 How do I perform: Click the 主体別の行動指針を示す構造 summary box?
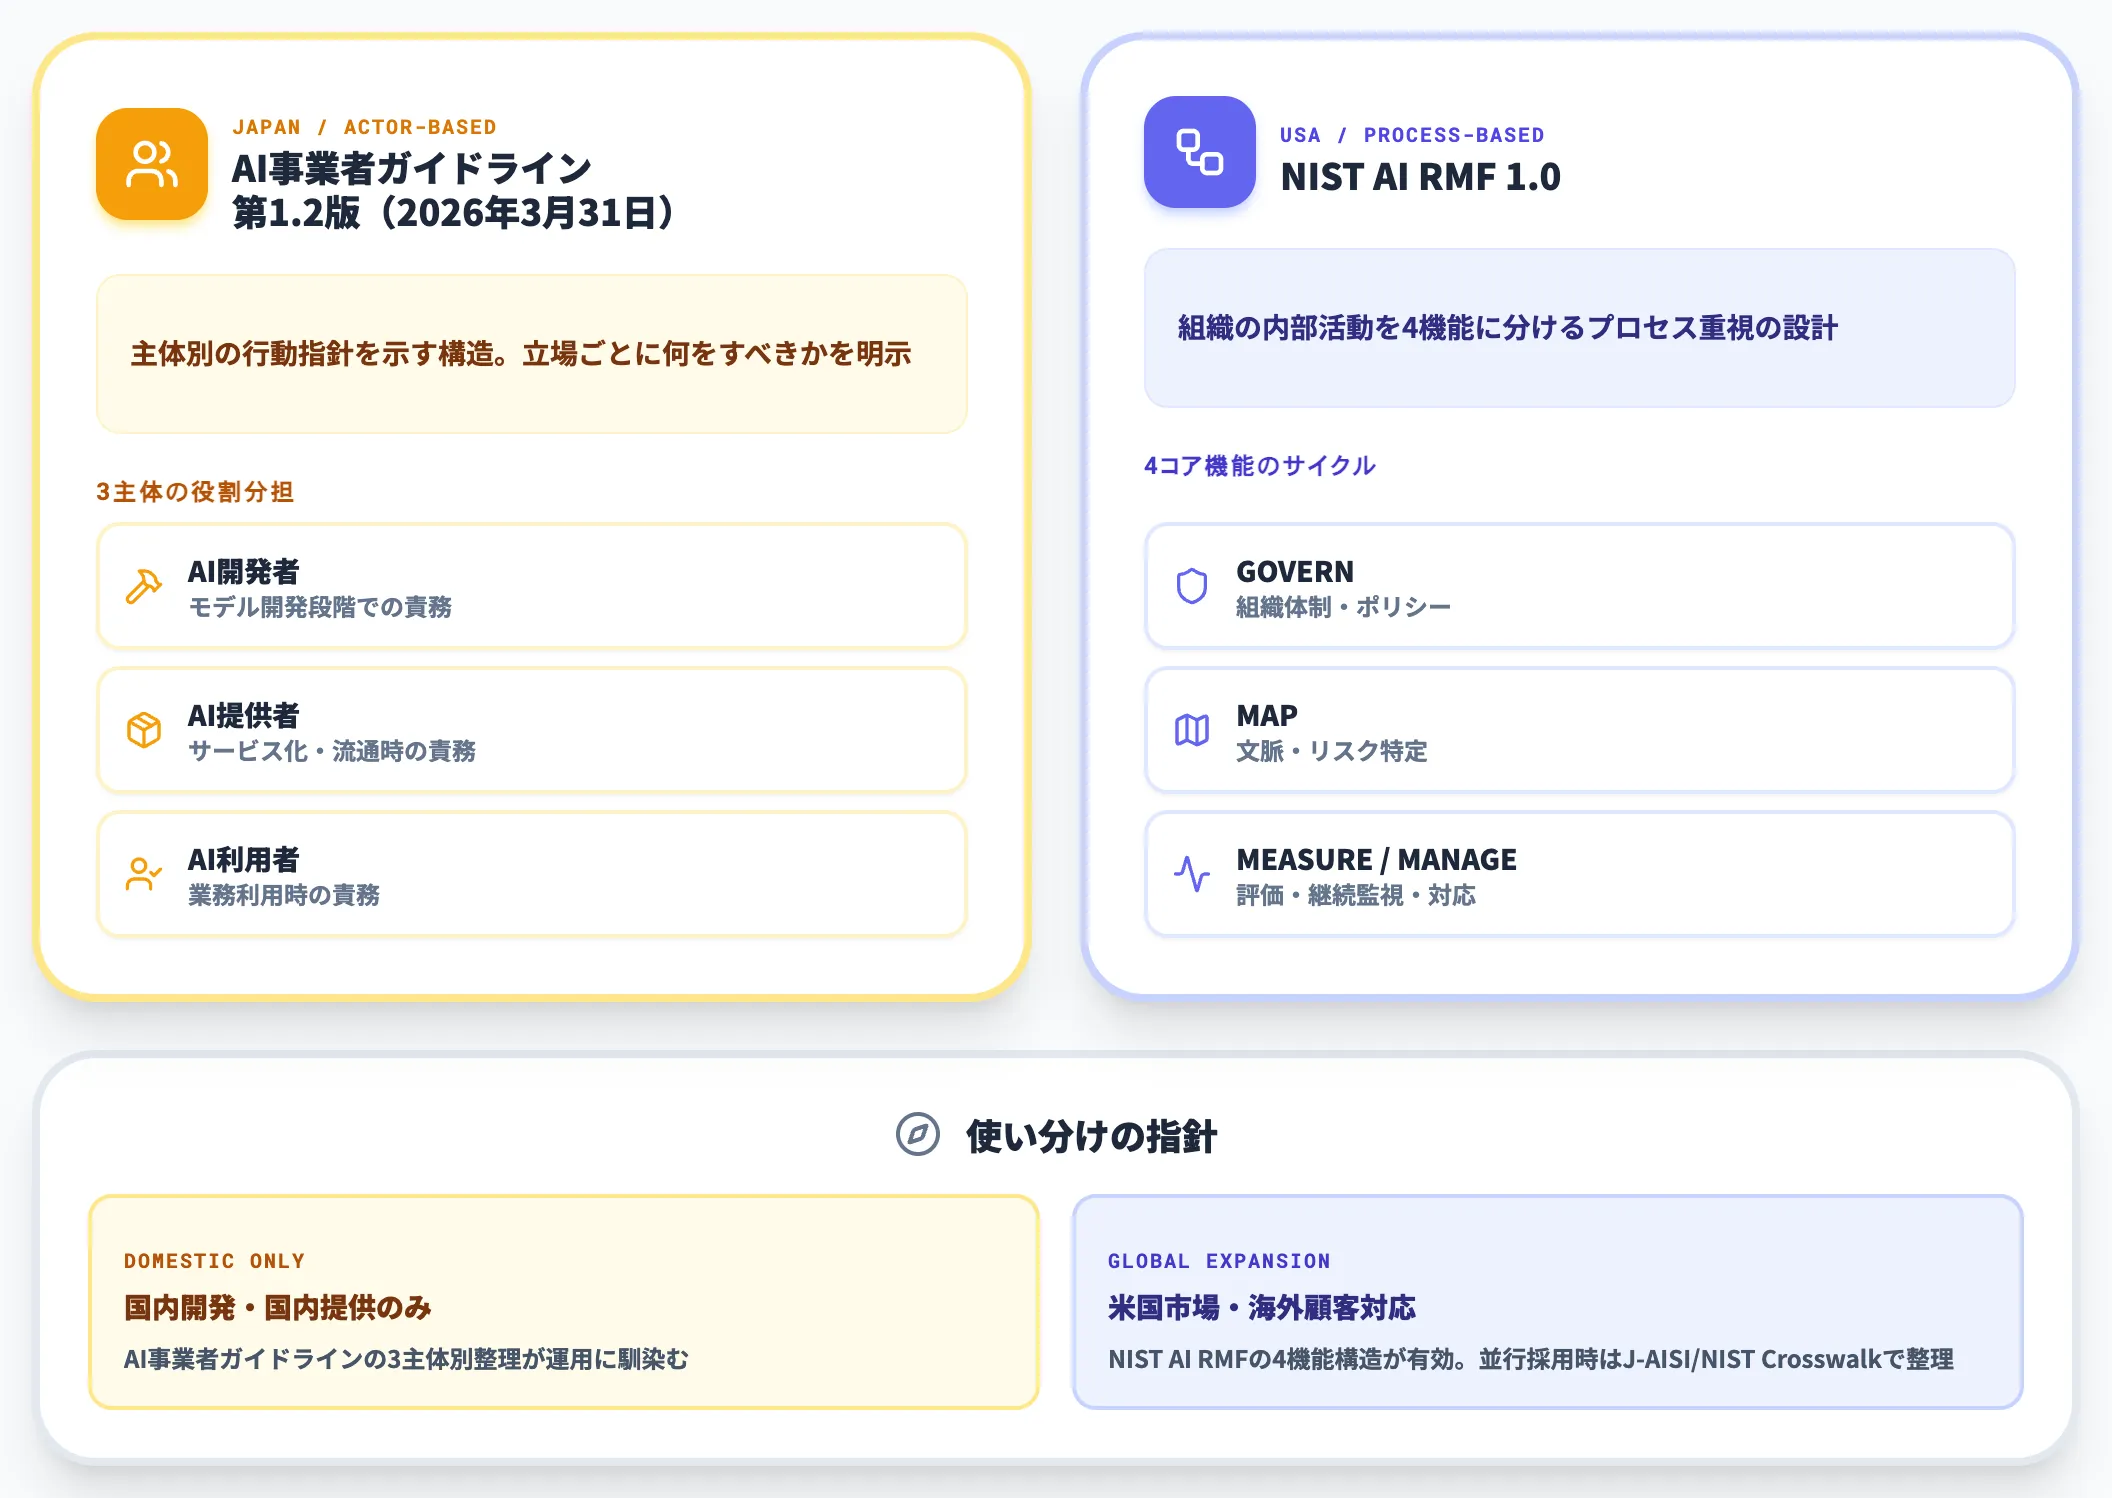[x=532, y=354]
